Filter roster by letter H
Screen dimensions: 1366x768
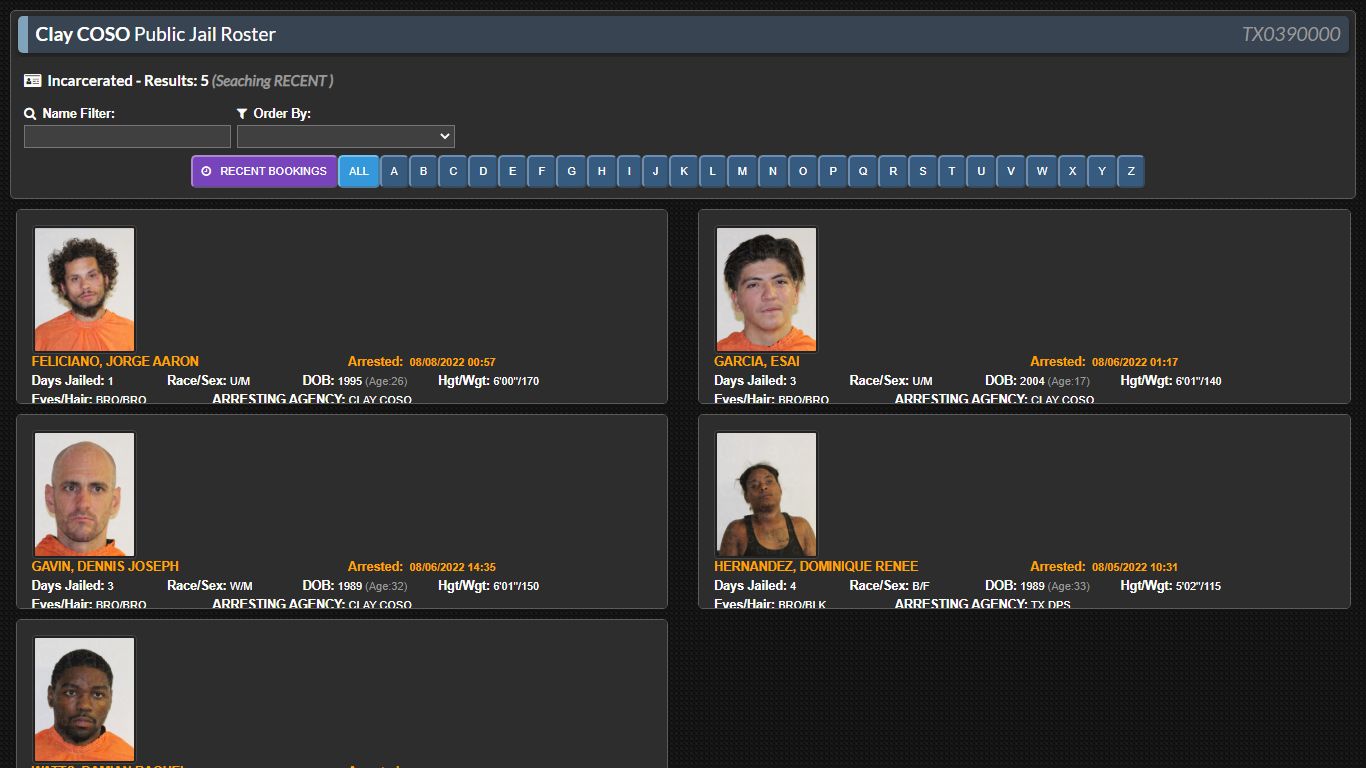coord(602,171)
